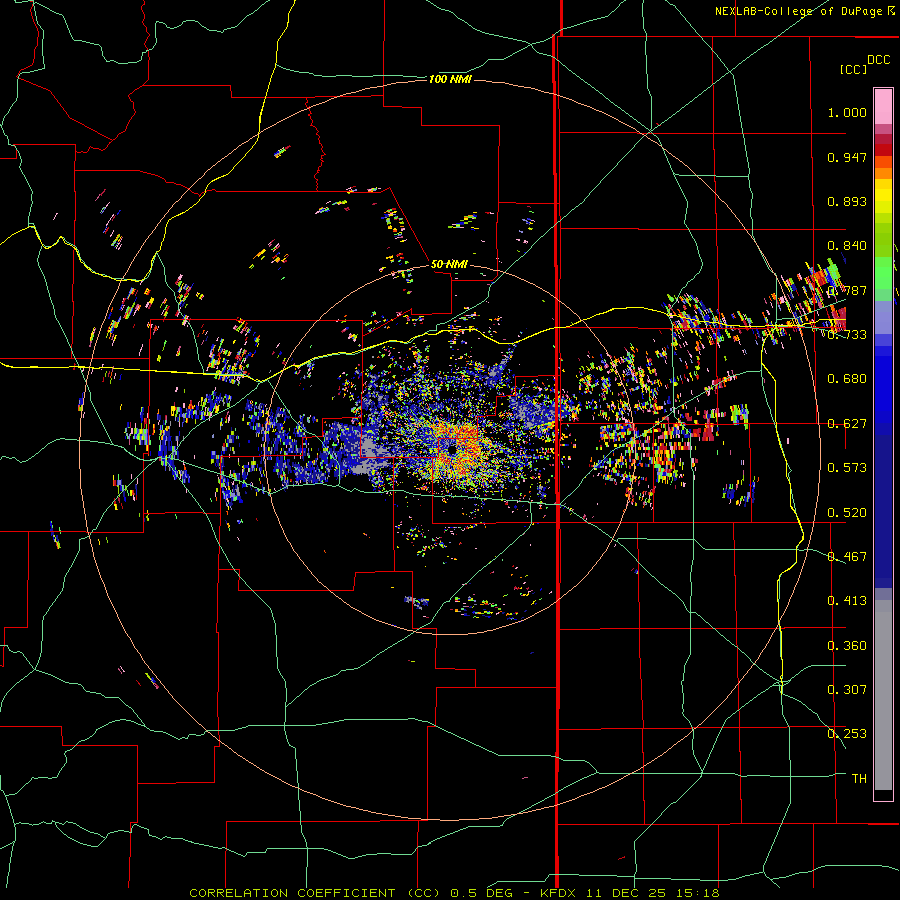Click the 0.520 legend value
This screenshot has height=900, width=900.
847,513
